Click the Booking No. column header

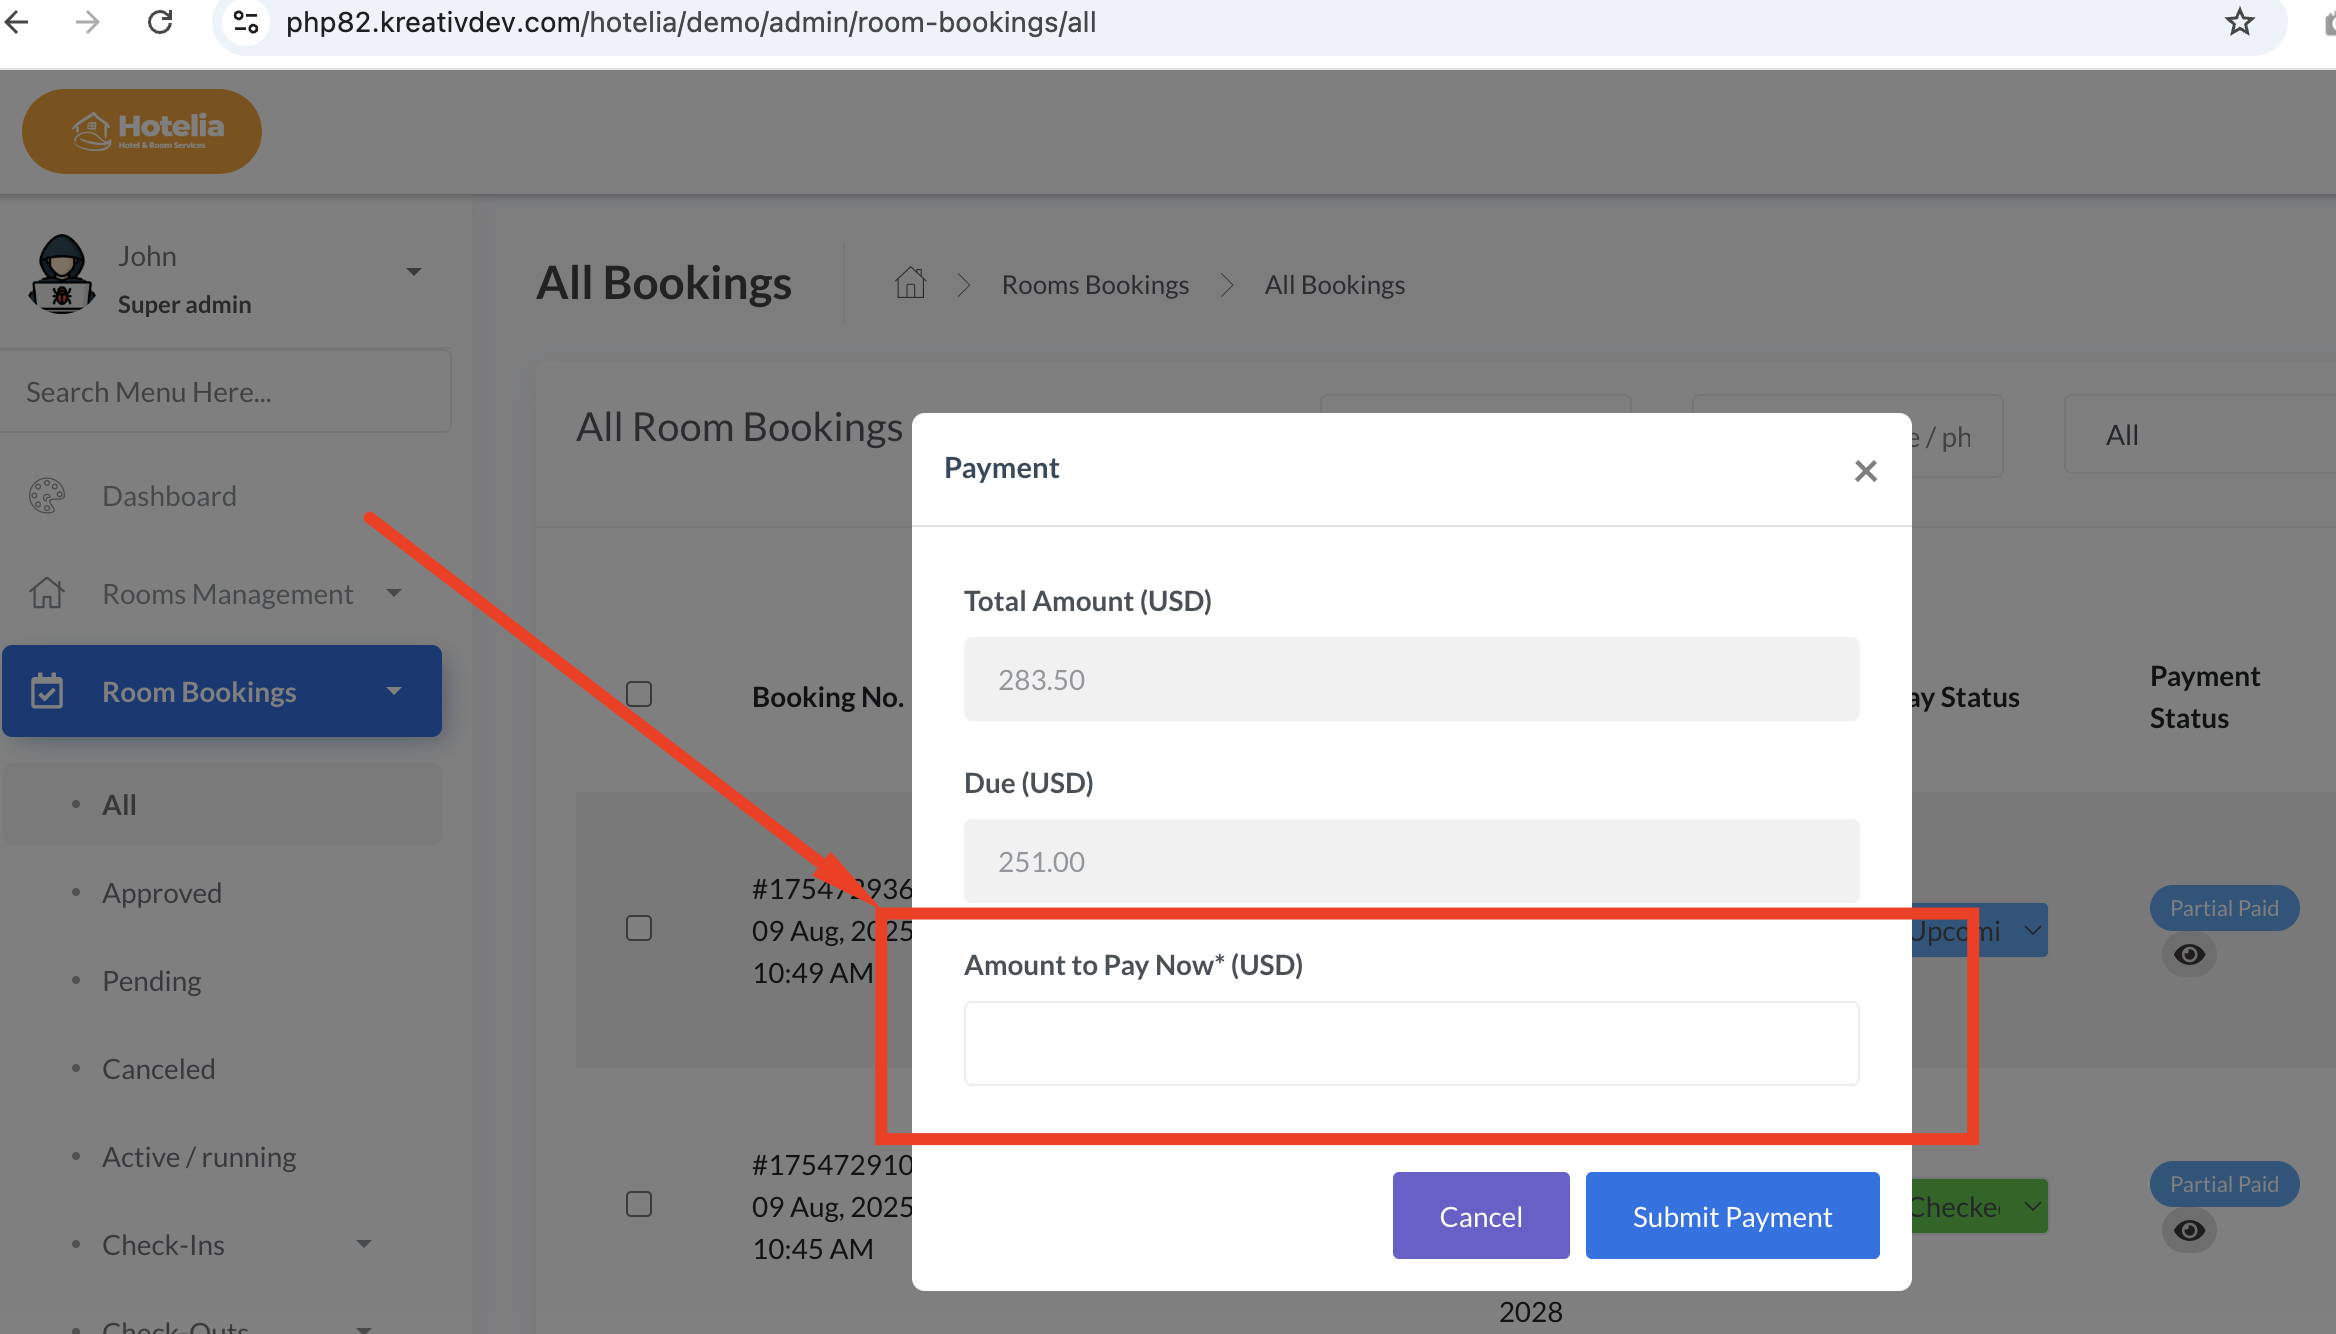827,696
